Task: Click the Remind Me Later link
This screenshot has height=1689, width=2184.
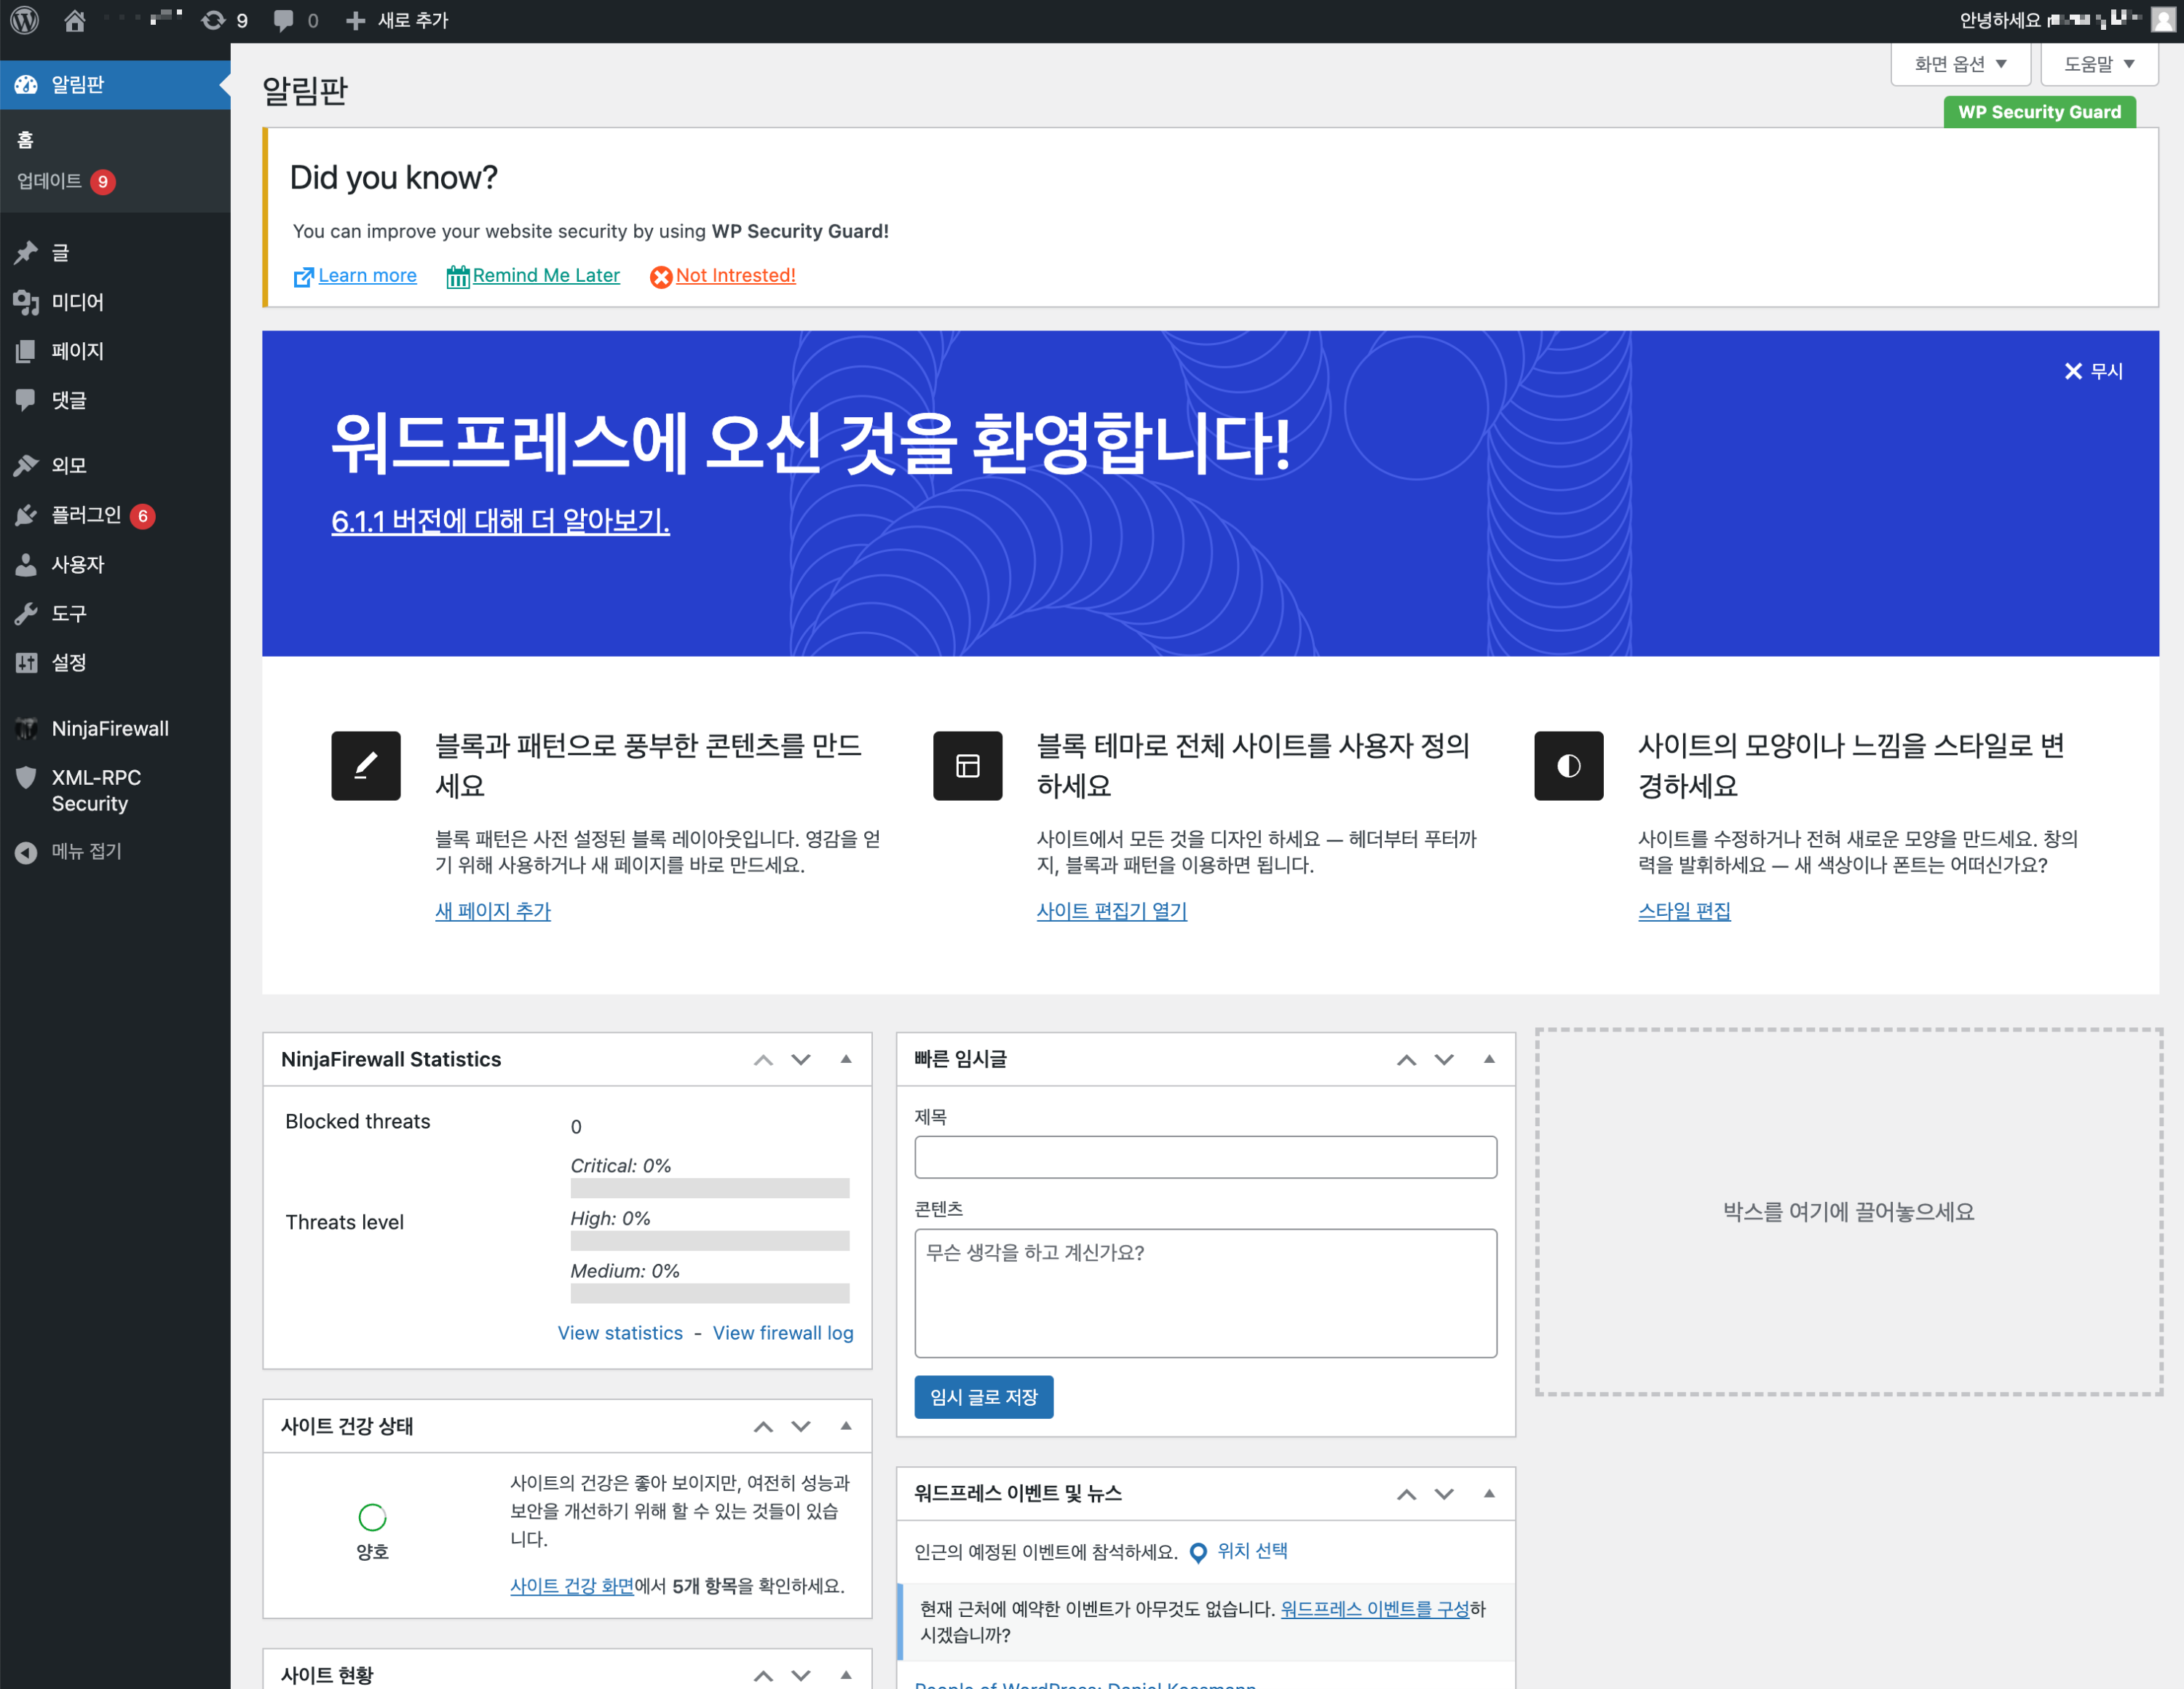Action: (x=545, y=275)
